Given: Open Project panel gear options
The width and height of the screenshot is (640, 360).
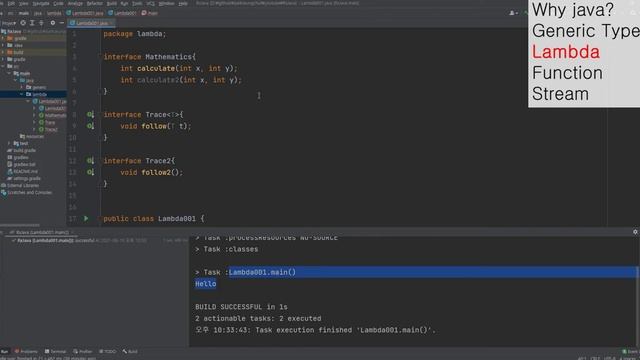Looking at the screenshot, I should click(53, 23).
